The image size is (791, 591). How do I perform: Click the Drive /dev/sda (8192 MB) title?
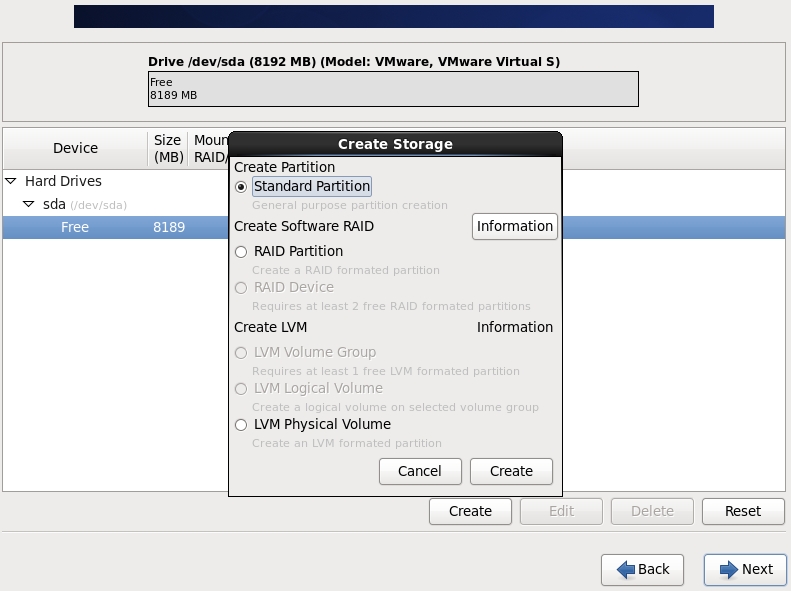tap(354, 62)
